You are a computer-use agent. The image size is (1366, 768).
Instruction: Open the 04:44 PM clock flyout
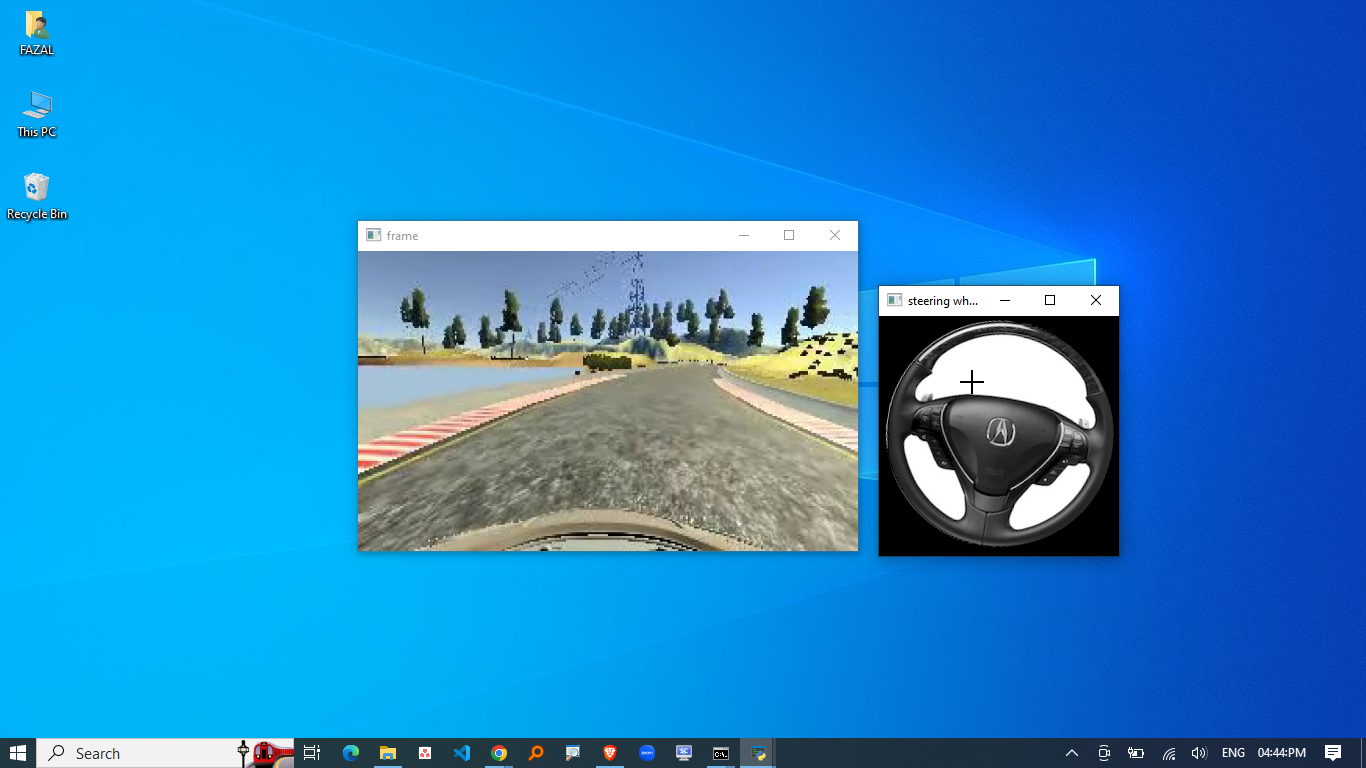(1282, 753)
